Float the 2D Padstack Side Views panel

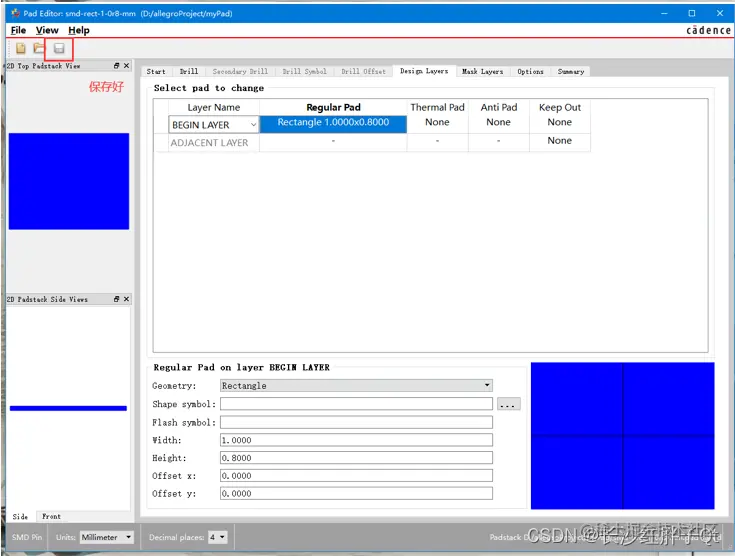117,299
